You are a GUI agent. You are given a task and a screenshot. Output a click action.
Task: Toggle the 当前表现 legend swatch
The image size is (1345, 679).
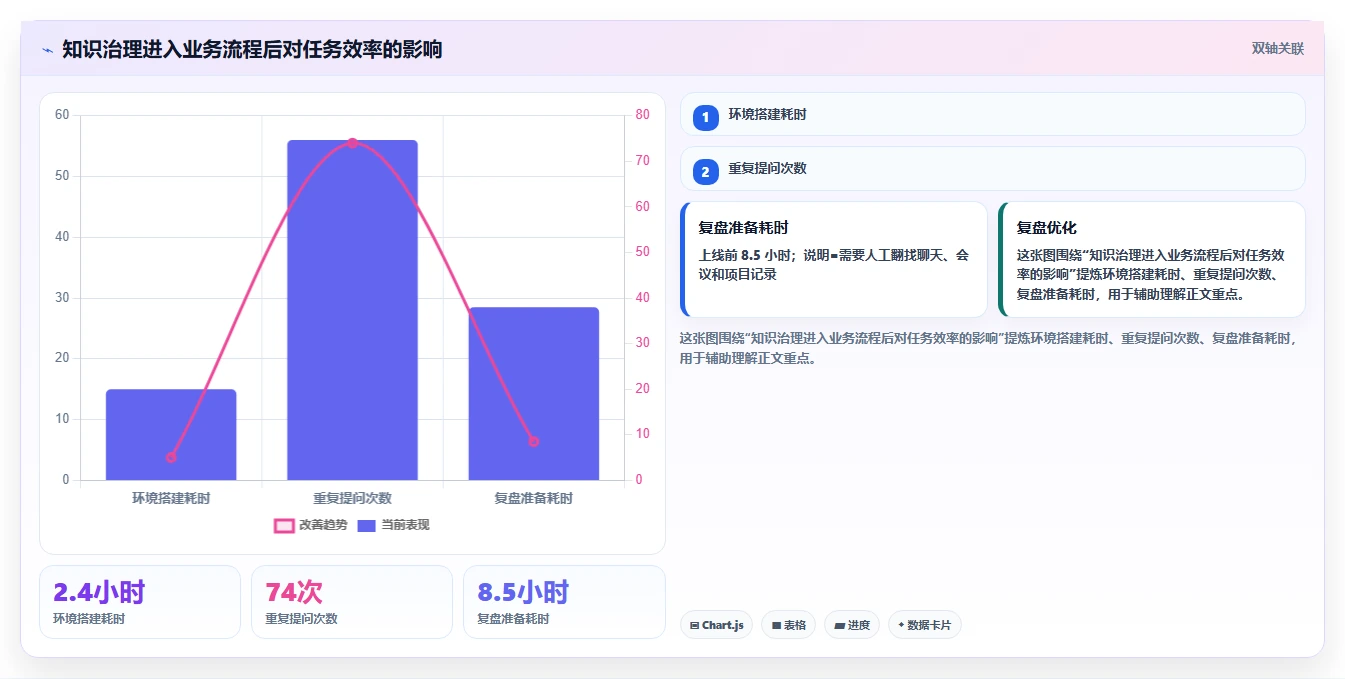point(366,525)
